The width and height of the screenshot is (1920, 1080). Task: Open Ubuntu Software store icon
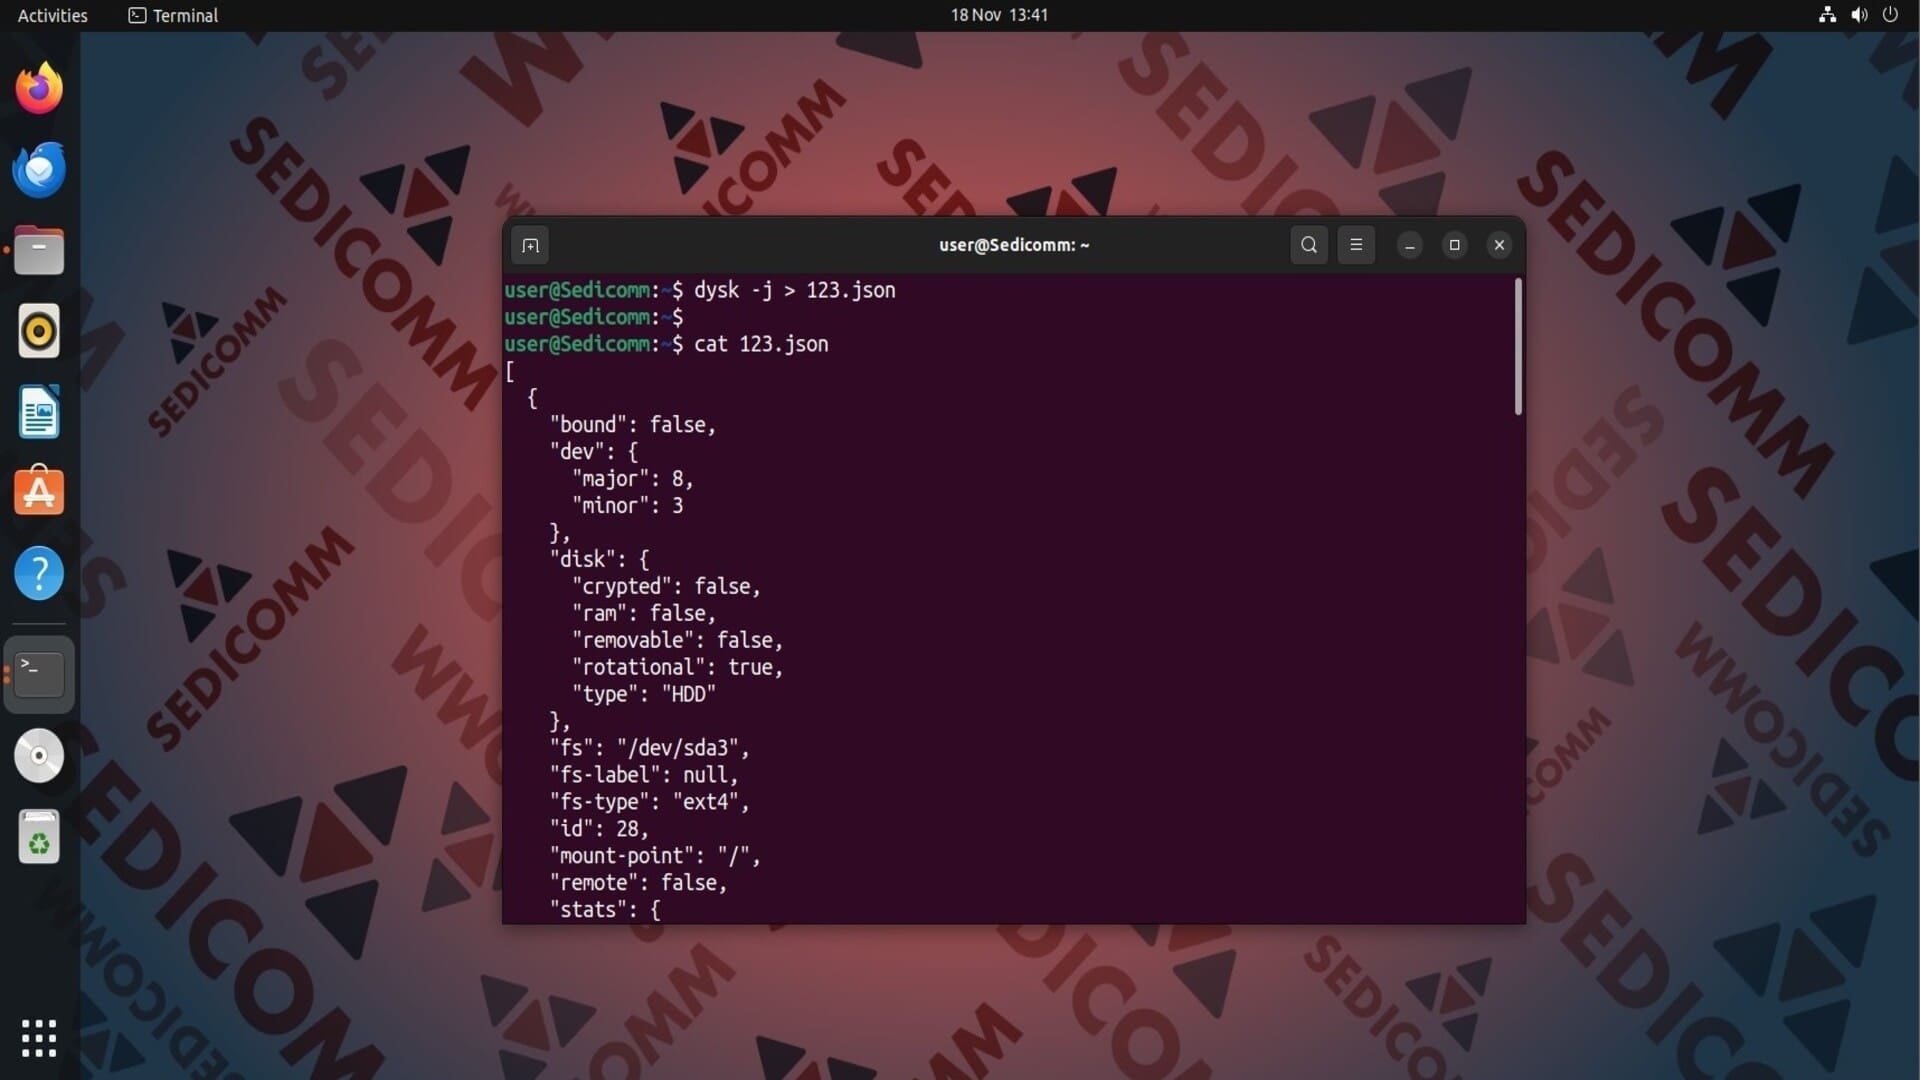pyautogui.click(x=39, y=492)
